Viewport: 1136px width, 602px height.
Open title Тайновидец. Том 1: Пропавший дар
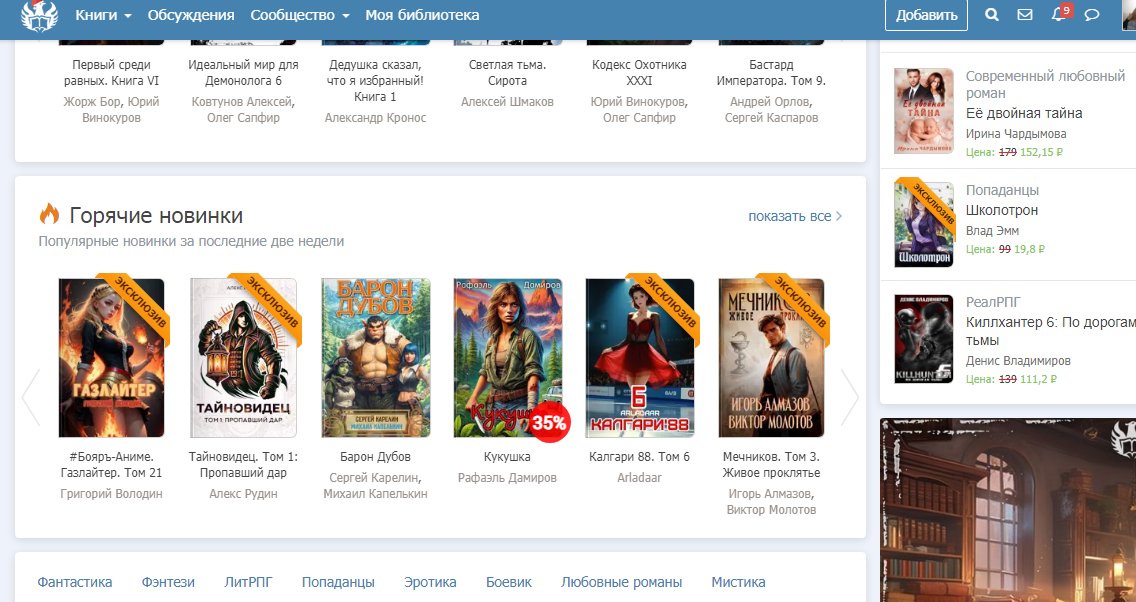pyautogui.click(x=243, y=465)
